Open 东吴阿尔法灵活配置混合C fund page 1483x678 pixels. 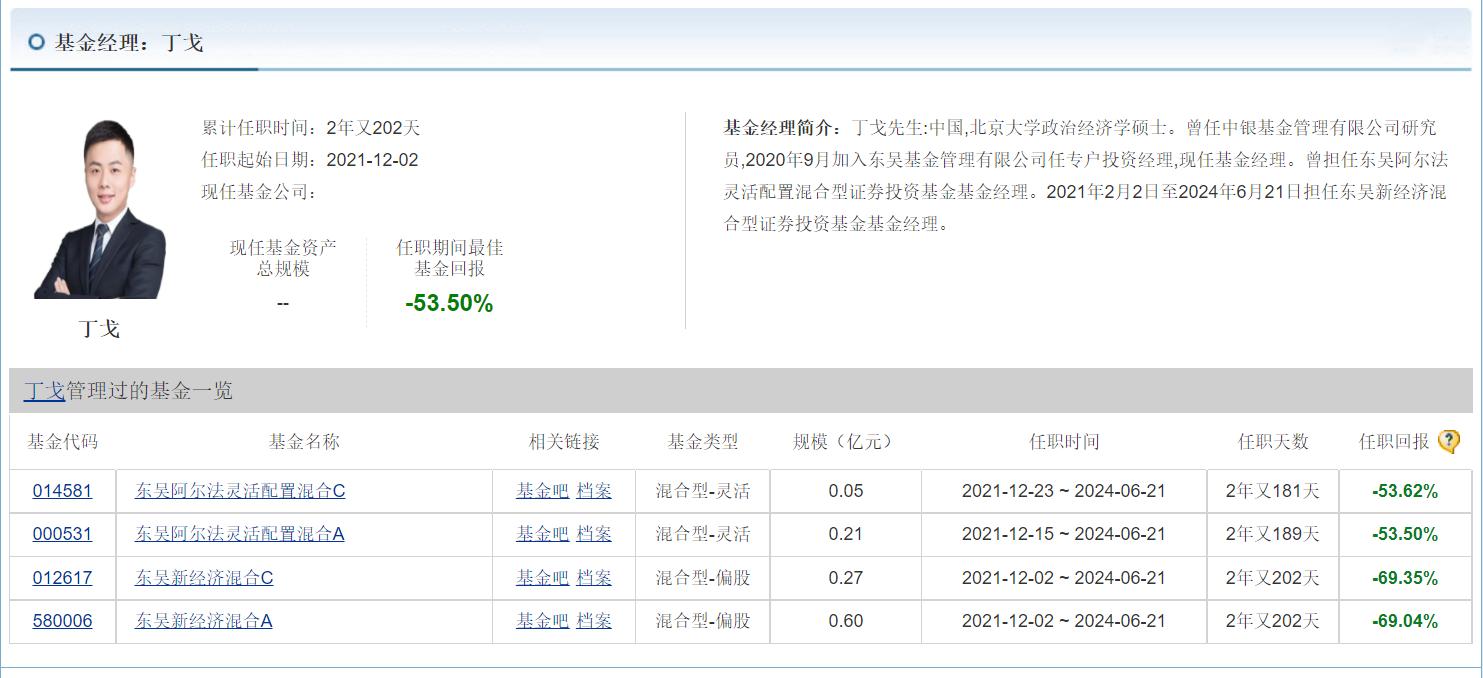tap(240, 491)
